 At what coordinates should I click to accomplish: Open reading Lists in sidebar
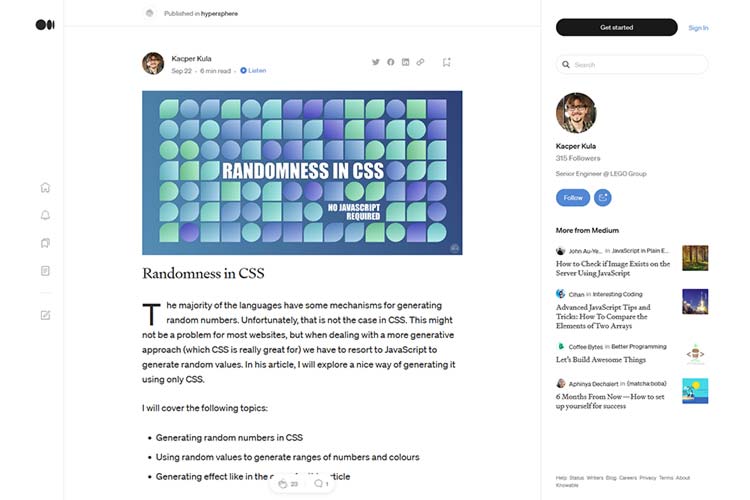45,243
